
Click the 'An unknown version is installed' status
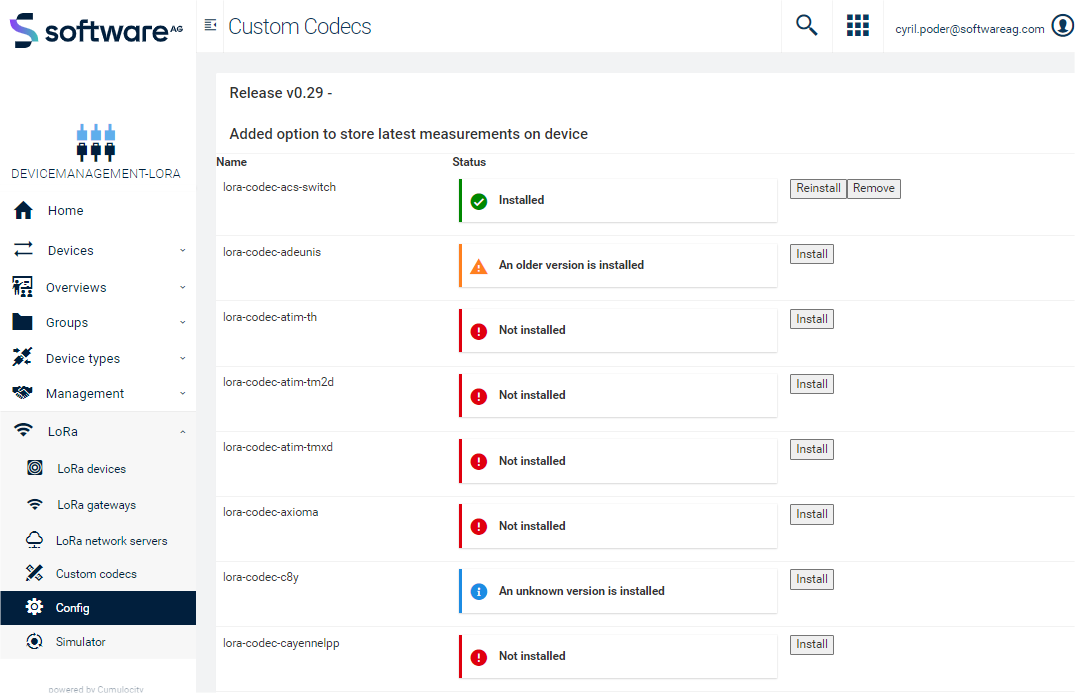pos(581,591)
